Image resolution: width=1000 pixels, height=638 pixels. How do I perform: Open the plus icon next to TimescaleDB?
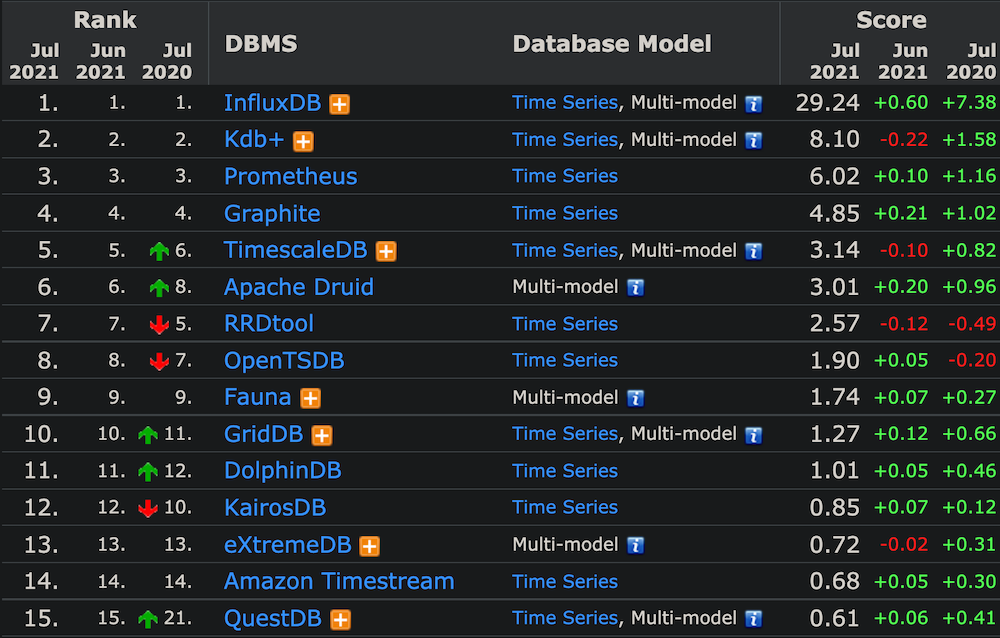386,251
